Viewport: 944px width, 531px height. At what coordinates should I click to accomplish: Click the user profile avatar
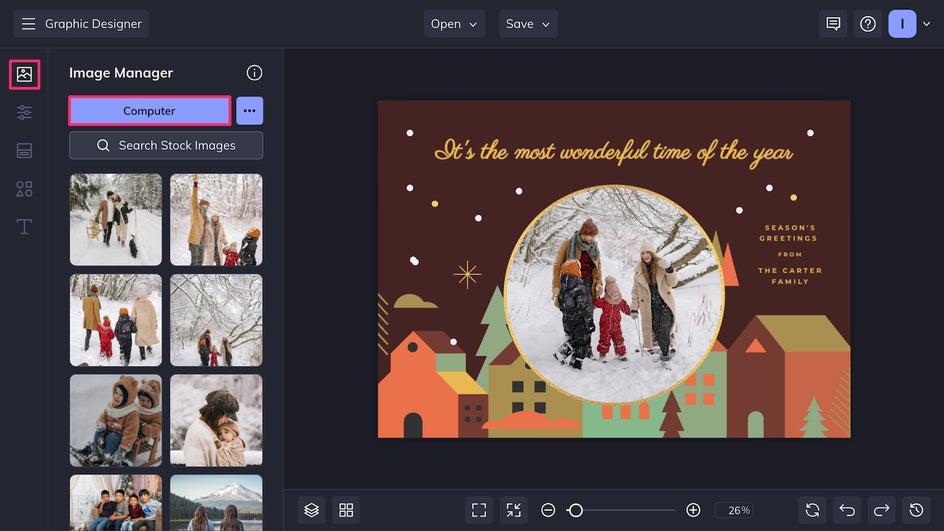point(902,24)
